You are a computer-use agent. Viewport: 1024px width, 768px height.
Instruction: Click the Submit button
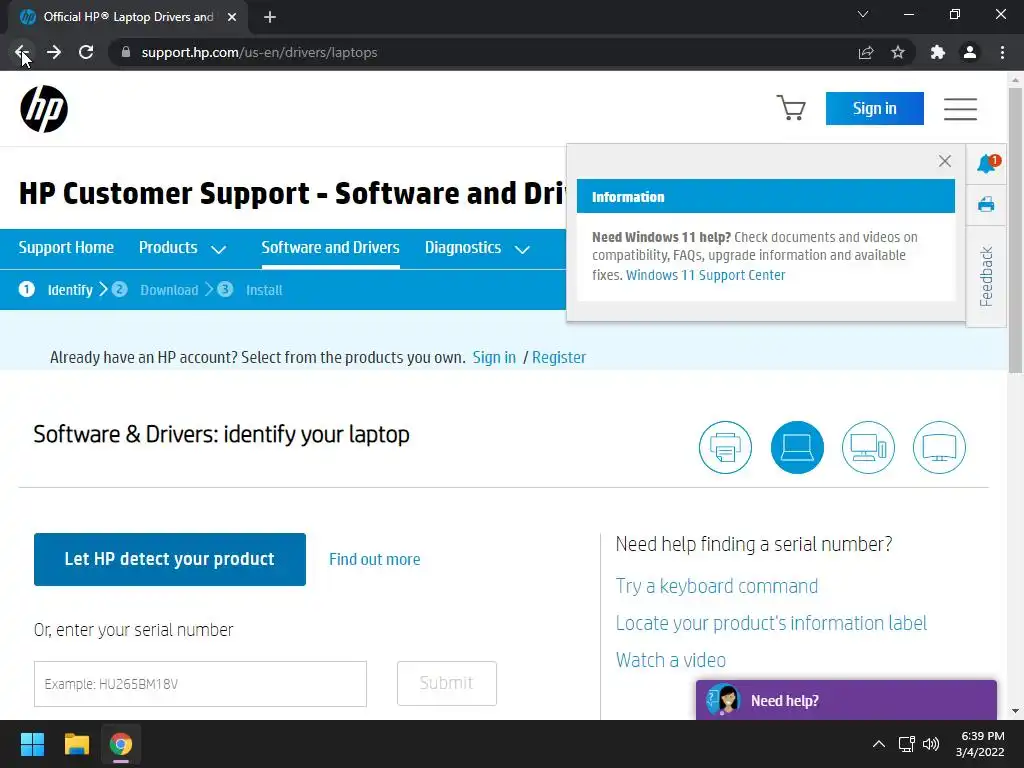[447, 683]
